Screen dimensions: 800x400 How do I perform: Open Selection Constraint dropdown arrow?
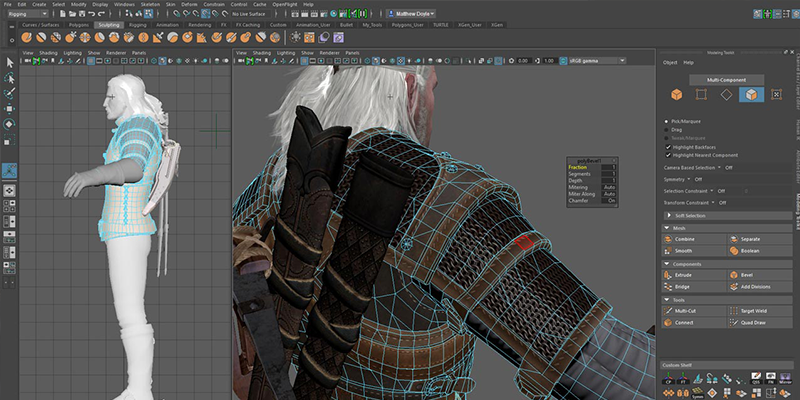[x=712, y=191]
